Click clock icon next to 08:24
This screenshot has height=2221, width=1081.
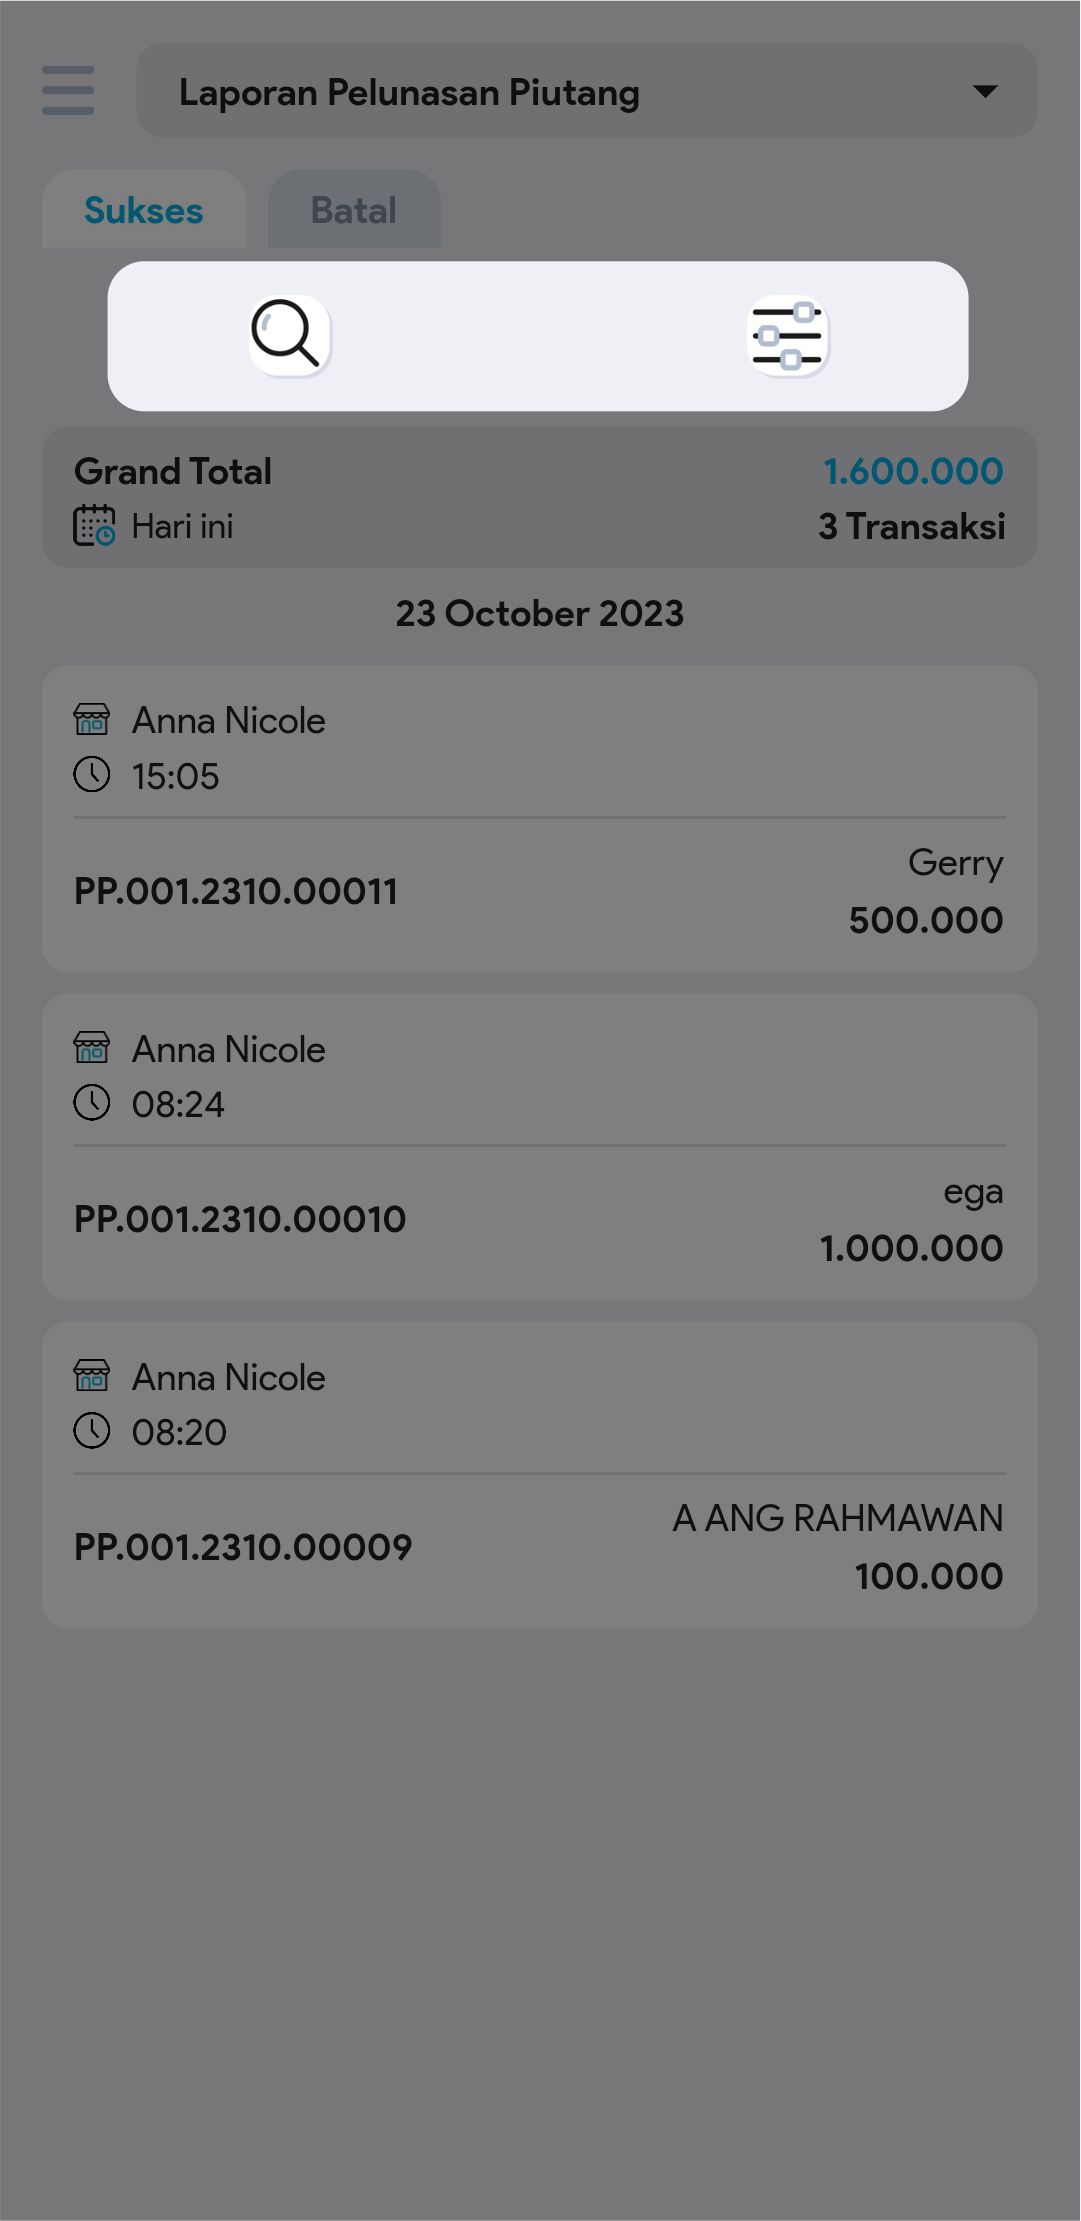click(92, 1103)
